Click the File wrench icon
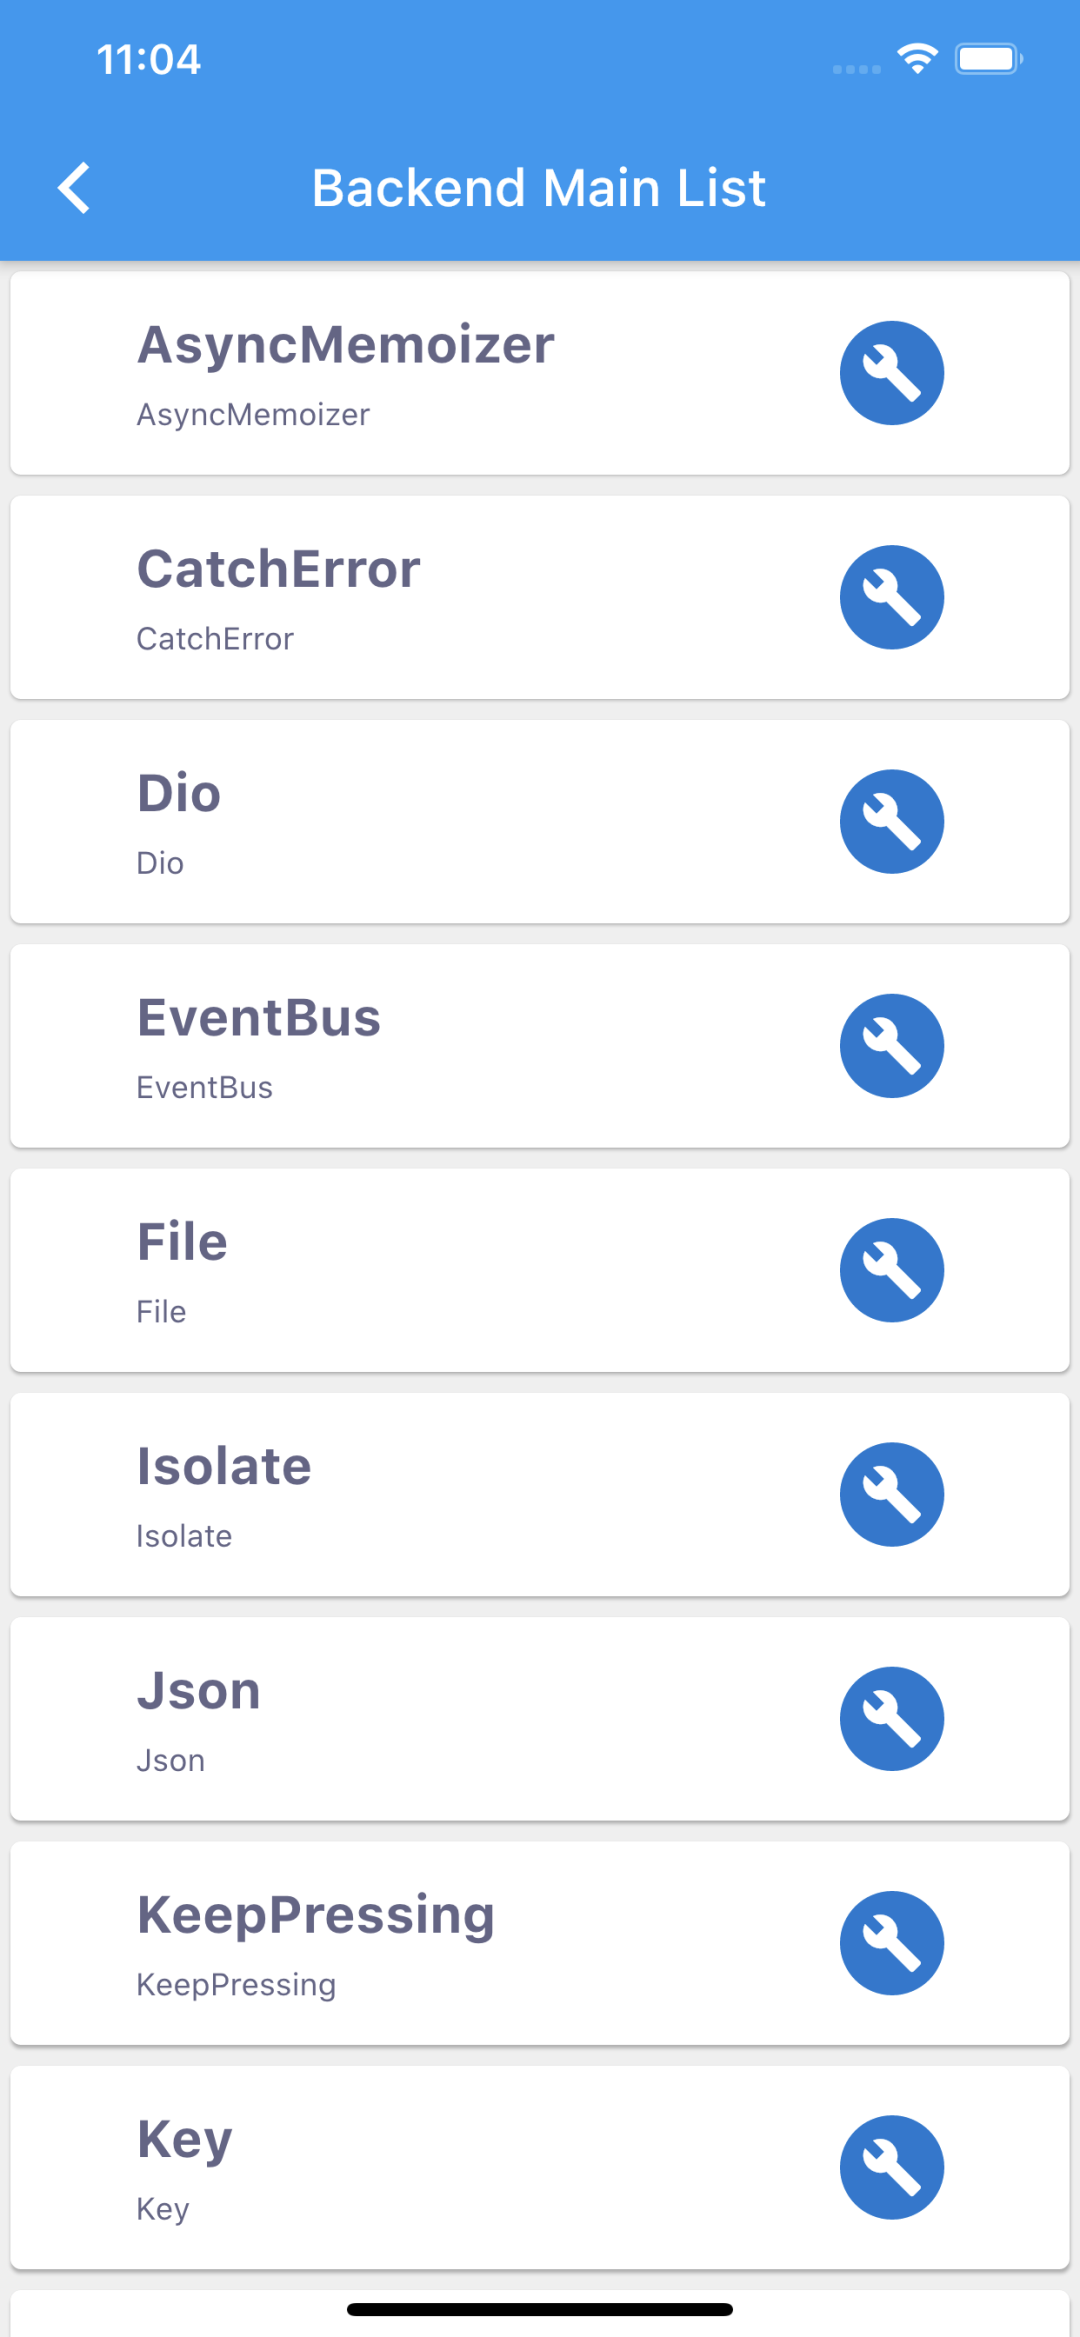Screen dimensions: 1080x2337 891,1270
